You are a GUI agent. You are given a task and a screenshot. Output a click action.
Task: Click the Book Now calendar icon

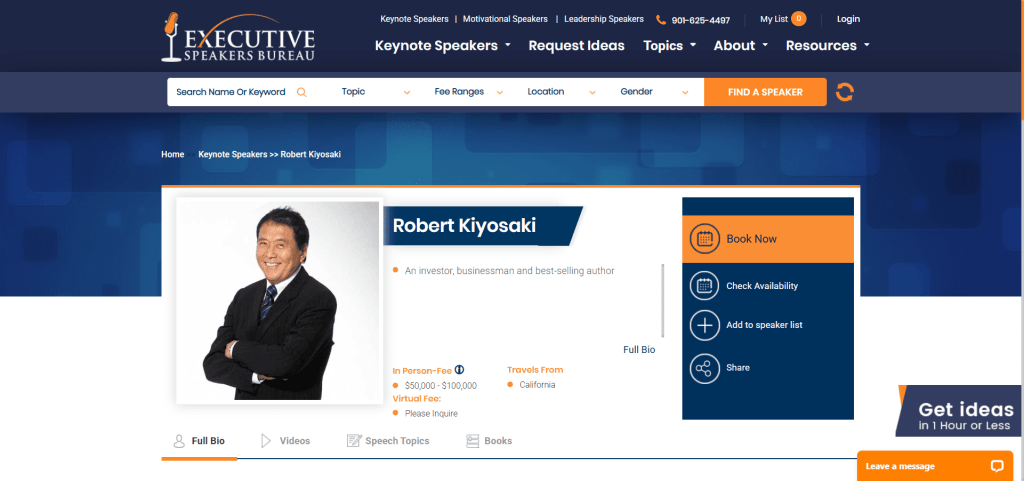point(705,239)
